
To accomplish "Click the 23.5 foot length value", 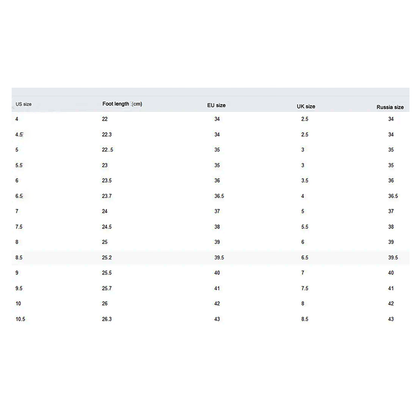I will click(x=107, y=181).
